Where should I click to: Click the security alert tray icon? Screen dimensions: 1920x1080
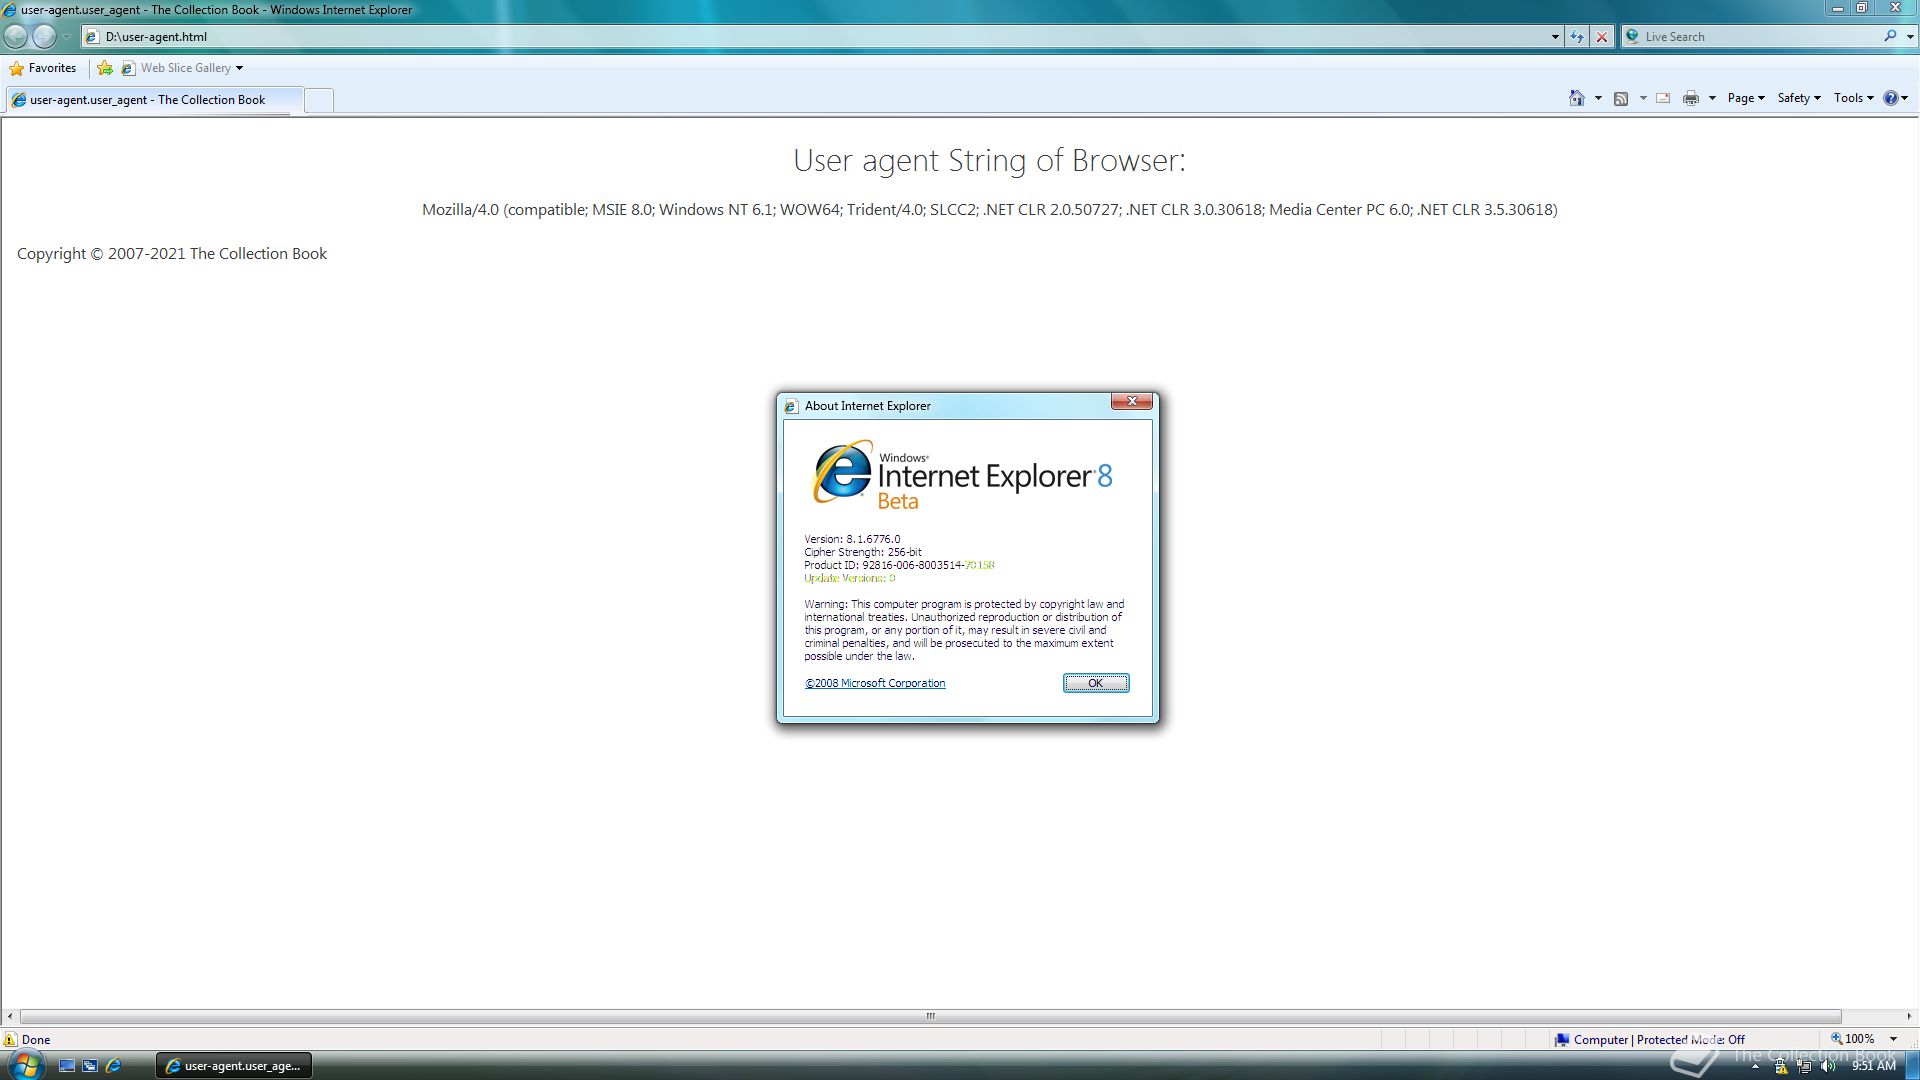(x=1781, y=1066)
